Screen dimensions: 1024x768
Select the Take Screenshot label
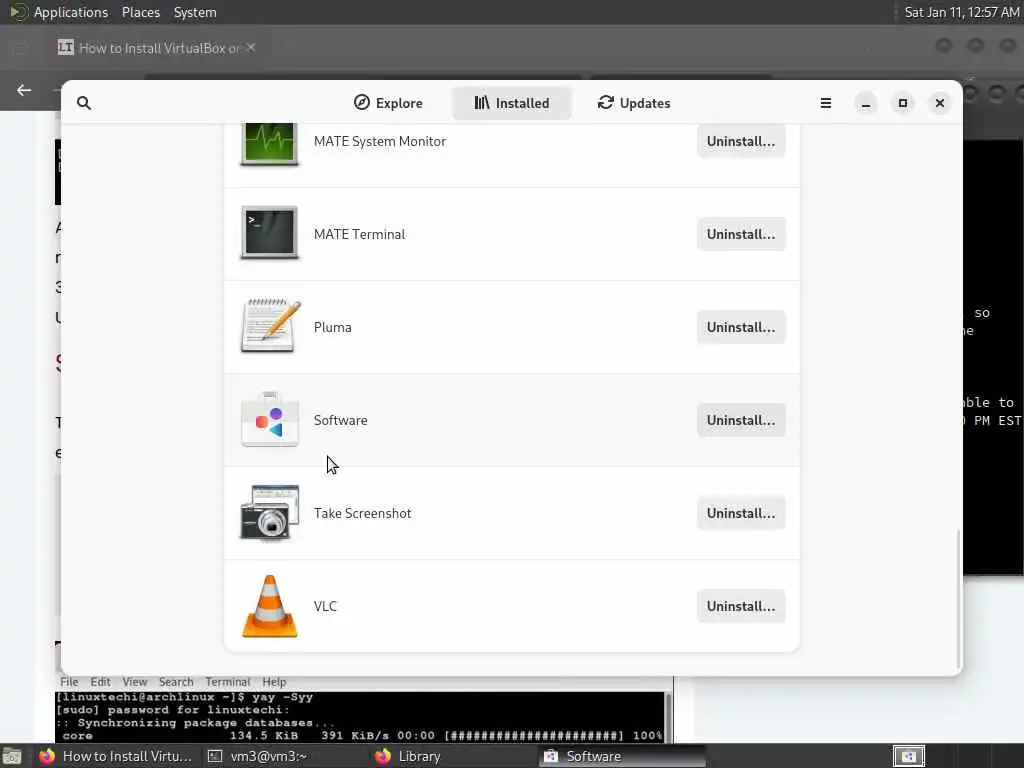[x=362, y=513]
